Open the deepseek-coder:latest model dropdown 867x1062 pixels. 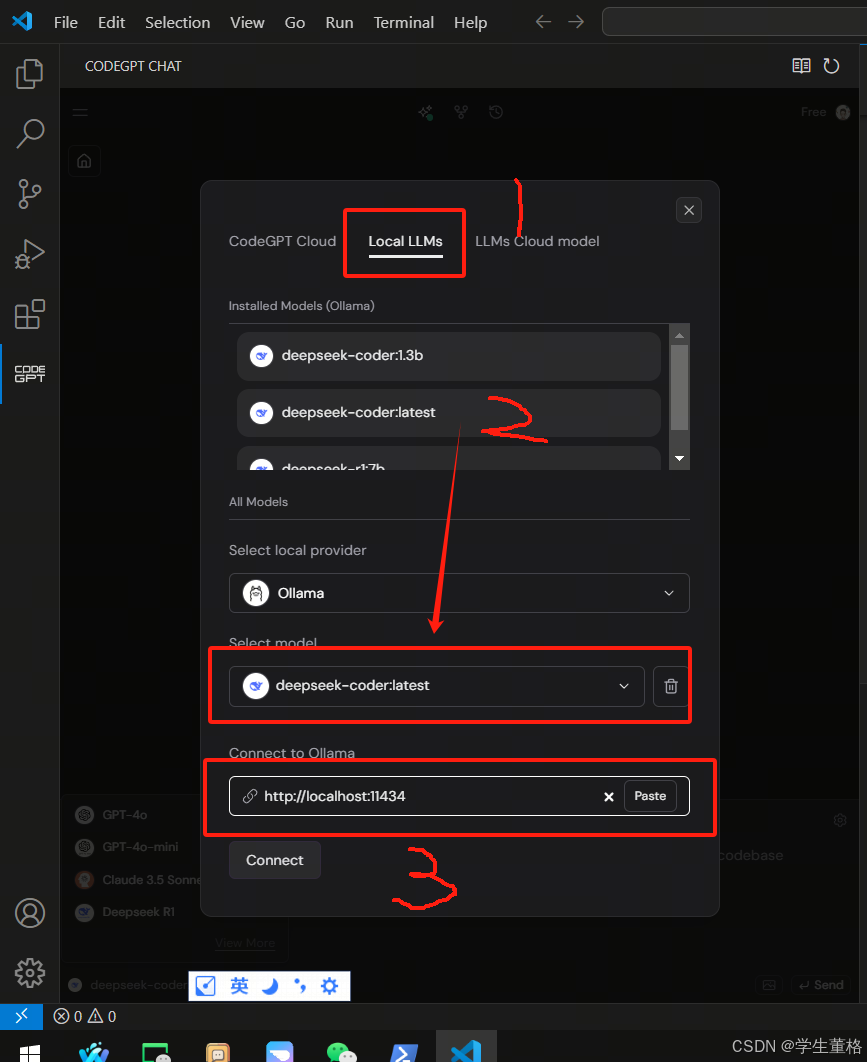[x=437, y=686]
